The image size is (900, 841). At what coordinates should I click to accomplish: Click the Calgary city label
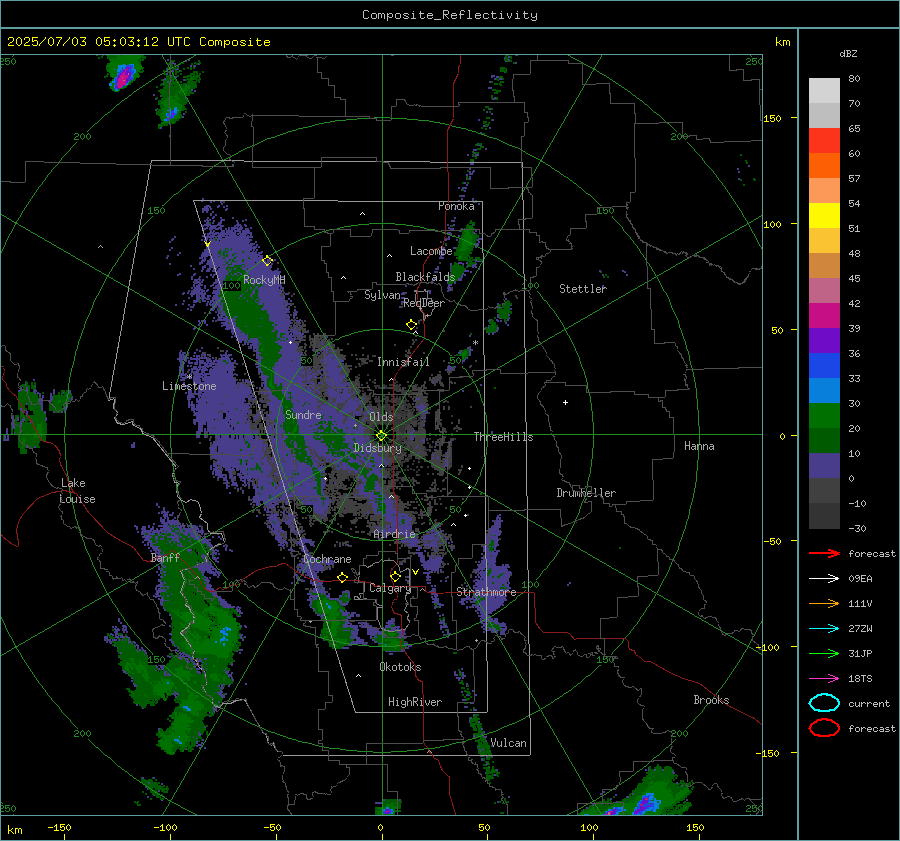[x=390, y=588]
